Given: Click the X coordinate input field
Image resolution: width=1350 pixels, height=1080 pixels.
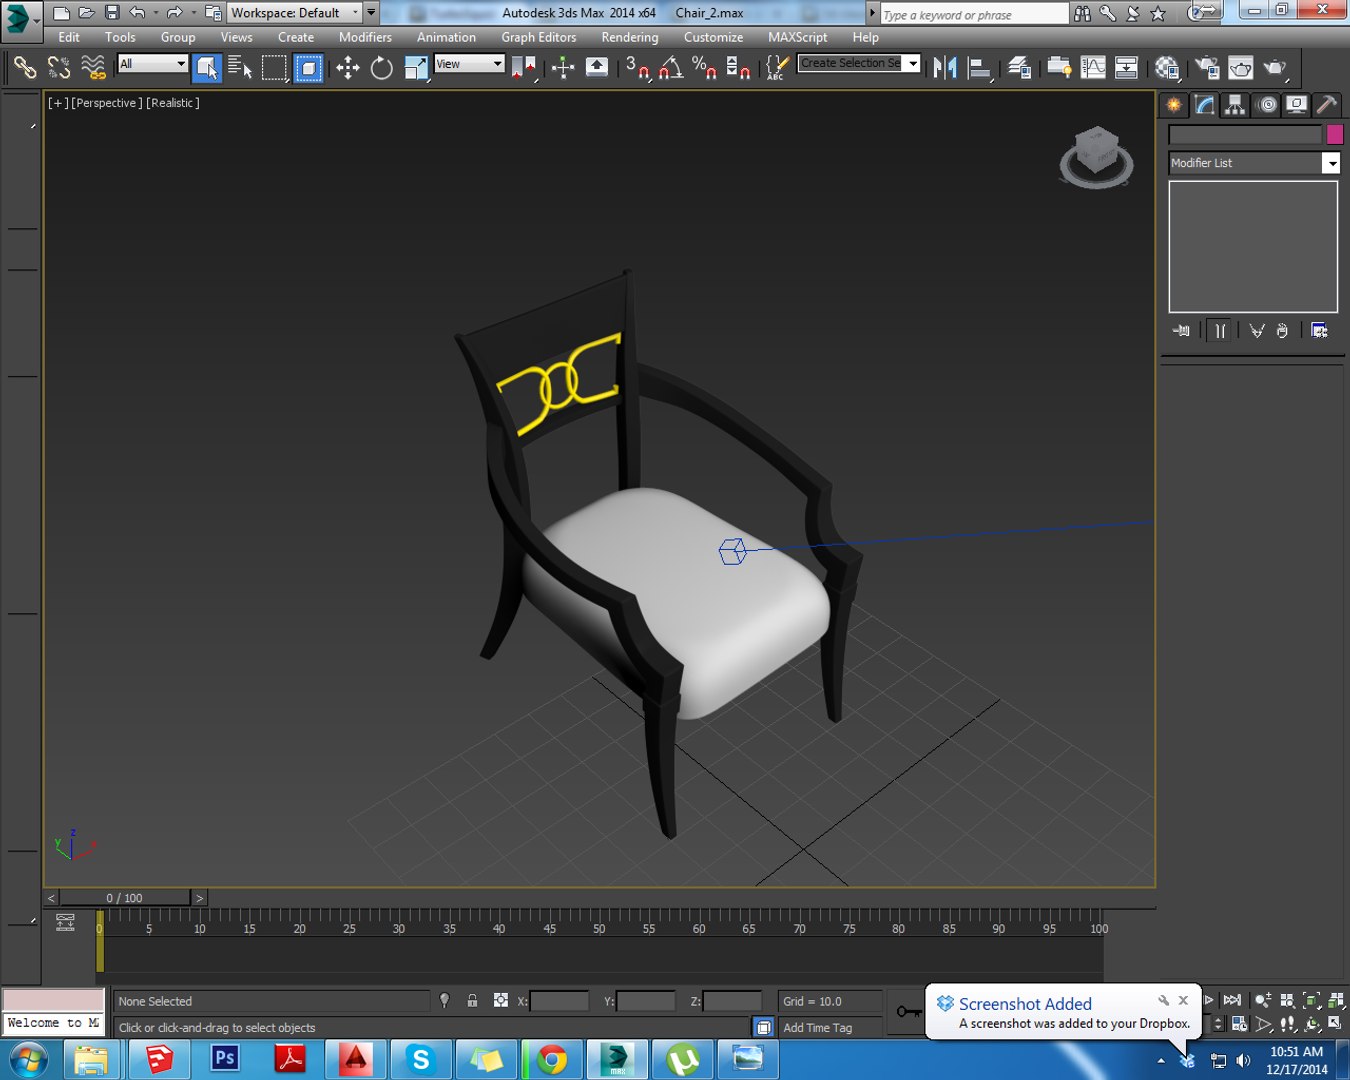Looking at the screenshot, I should click(x=559, y=1001).
